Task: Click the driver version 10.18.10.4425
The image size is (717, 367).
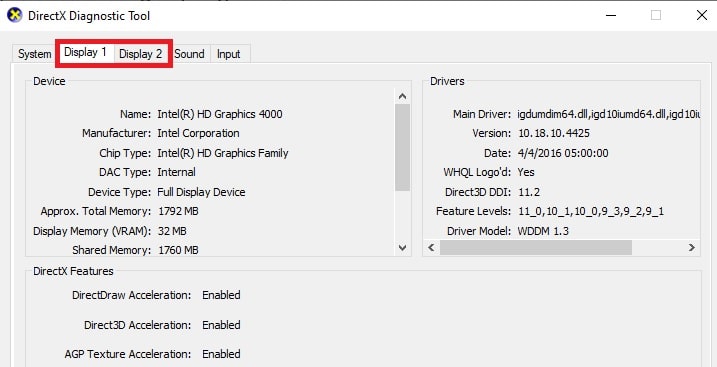Action: point(554,133)
